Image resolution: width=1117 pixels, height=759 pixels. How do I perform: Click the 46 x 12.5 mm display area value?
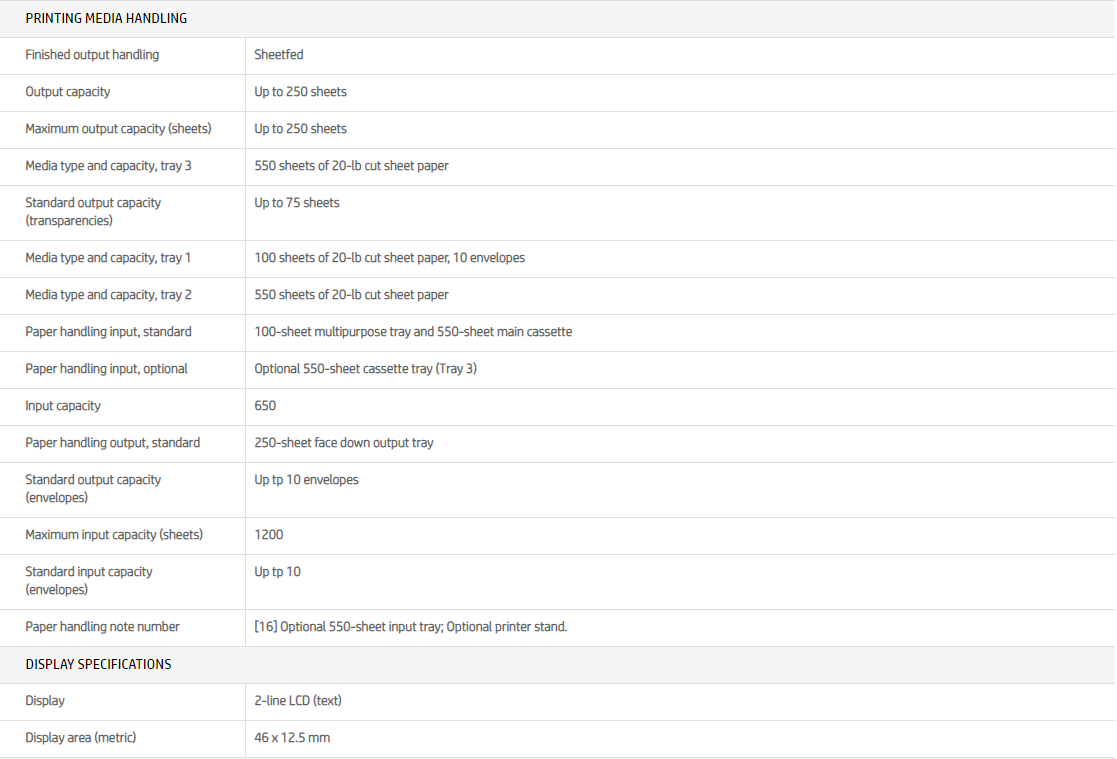292,738
